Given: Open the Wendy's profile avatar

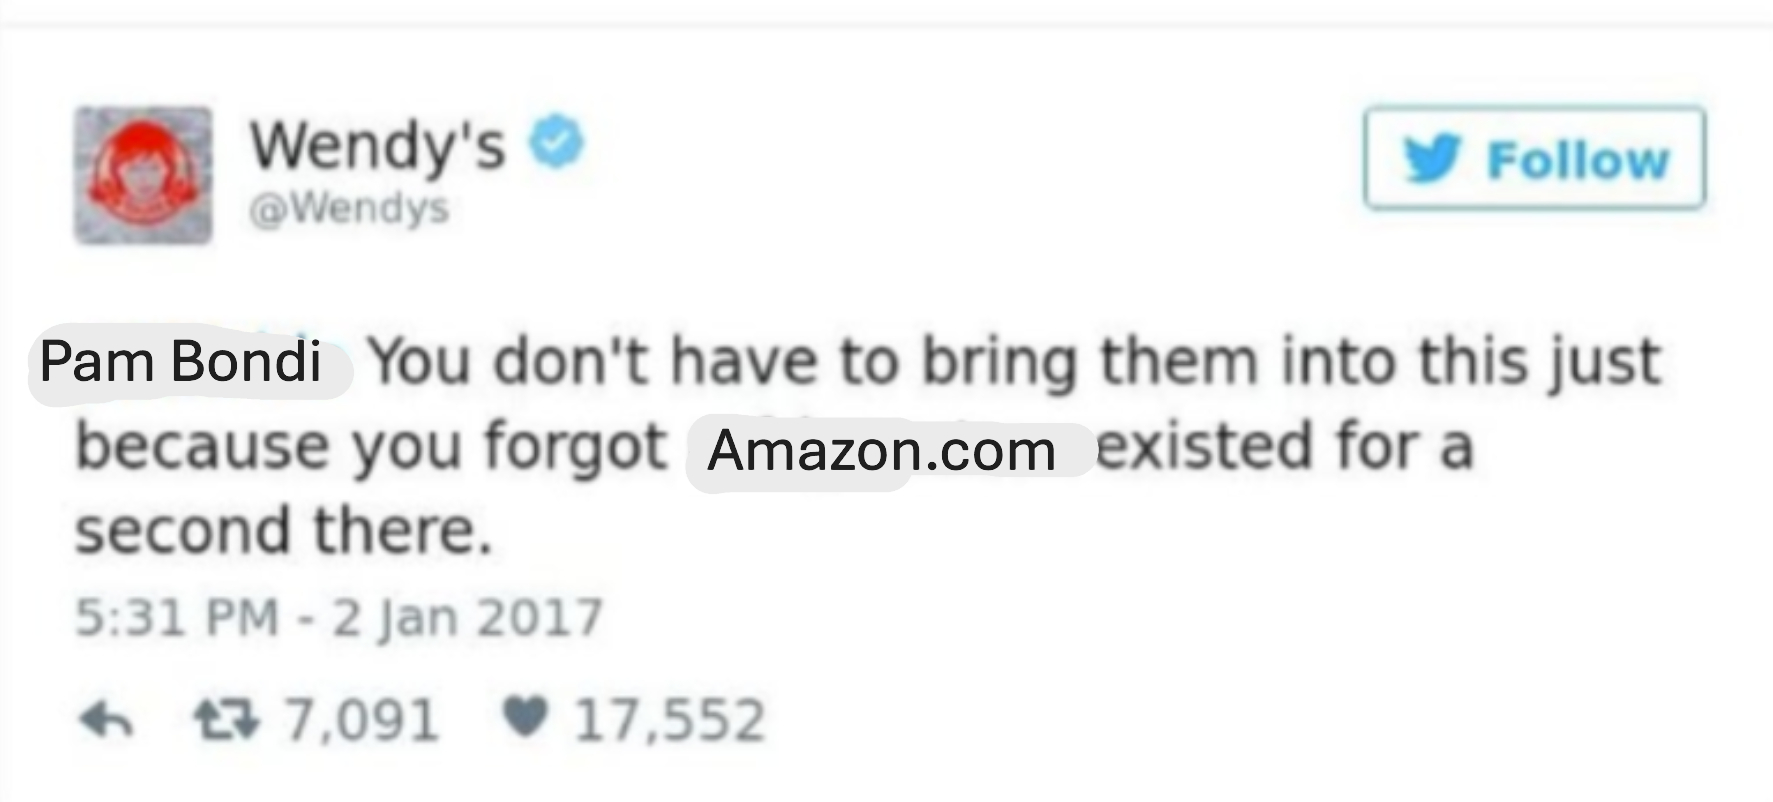Looking at the screenshot, I should tap(143, 175).
